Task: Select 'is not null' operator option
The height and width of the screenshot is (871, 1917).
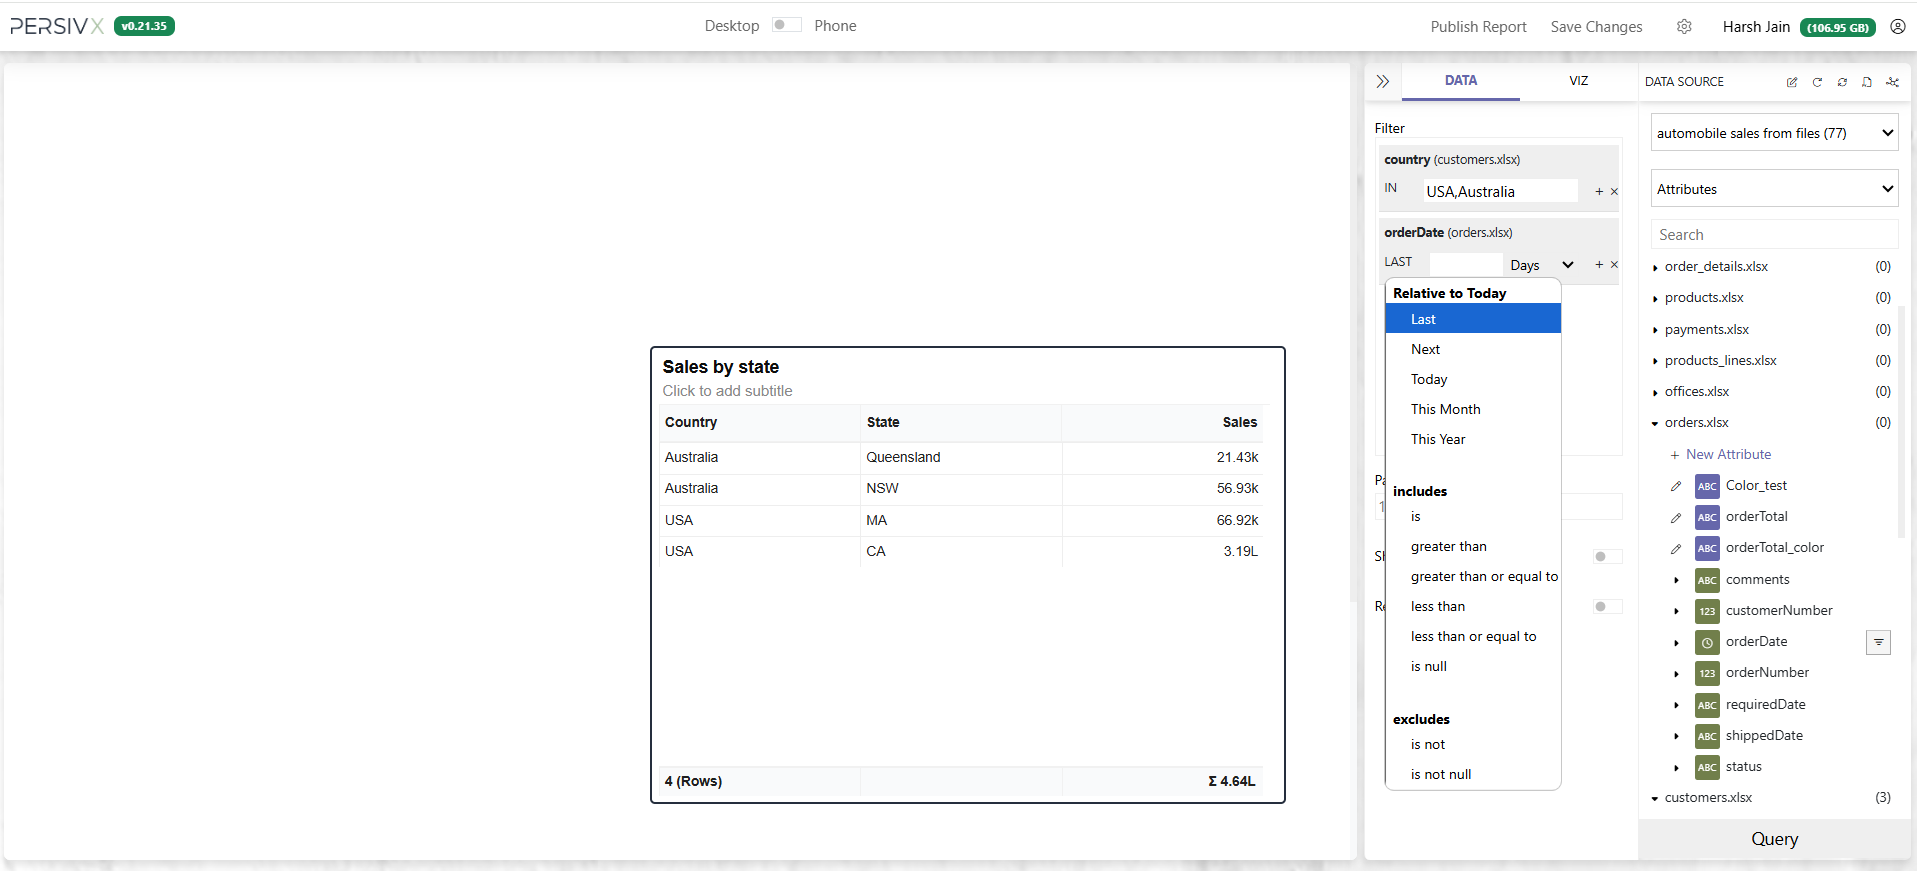Action: click(1472, 774)
